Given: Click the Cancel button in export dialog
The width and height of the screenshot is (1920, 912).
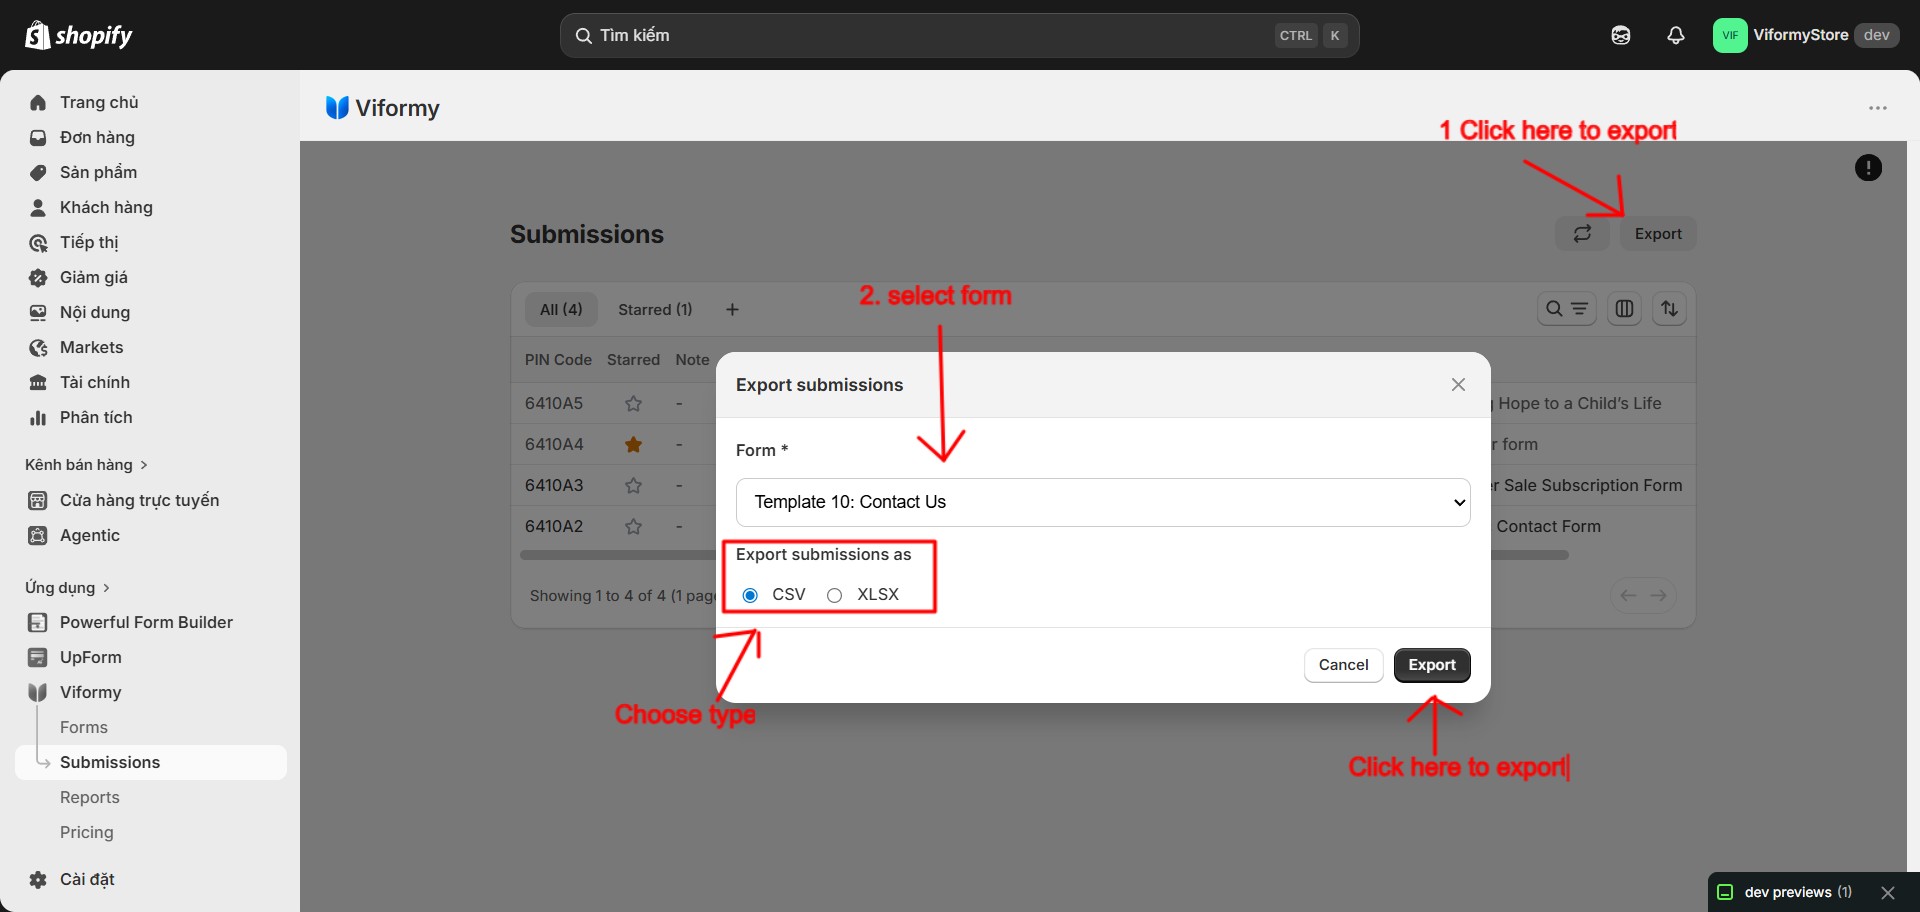Looking at the screenshot, I should tap(1343, 665).
